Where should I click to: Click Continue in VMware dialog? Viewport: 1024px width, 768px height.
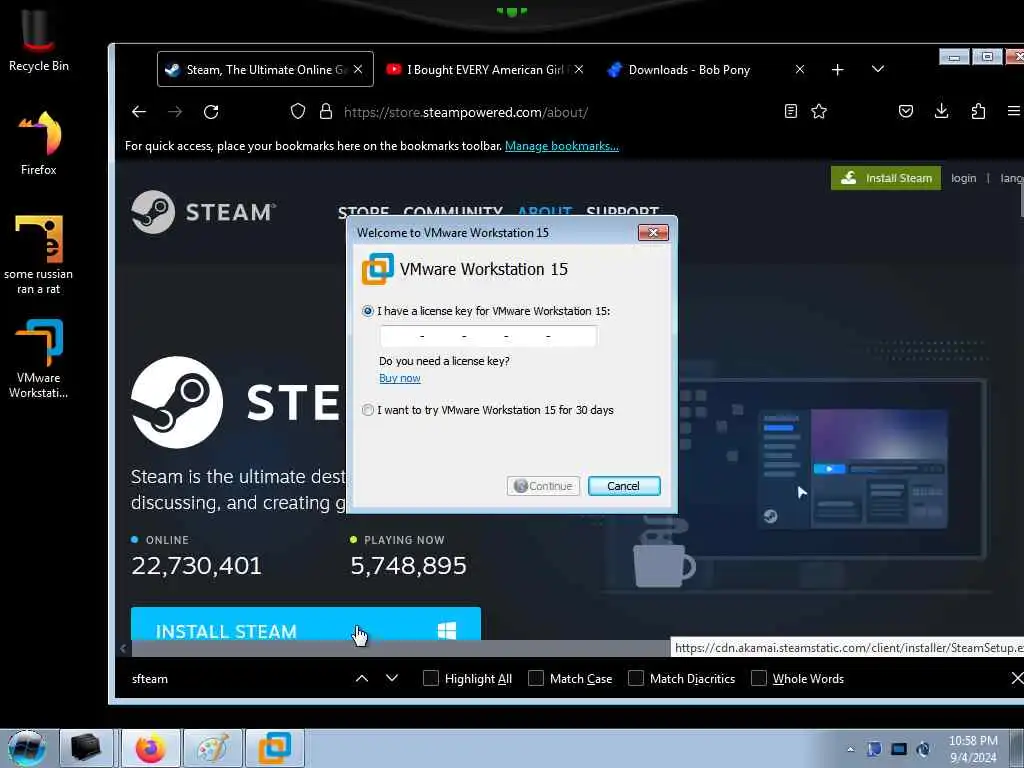543,486
